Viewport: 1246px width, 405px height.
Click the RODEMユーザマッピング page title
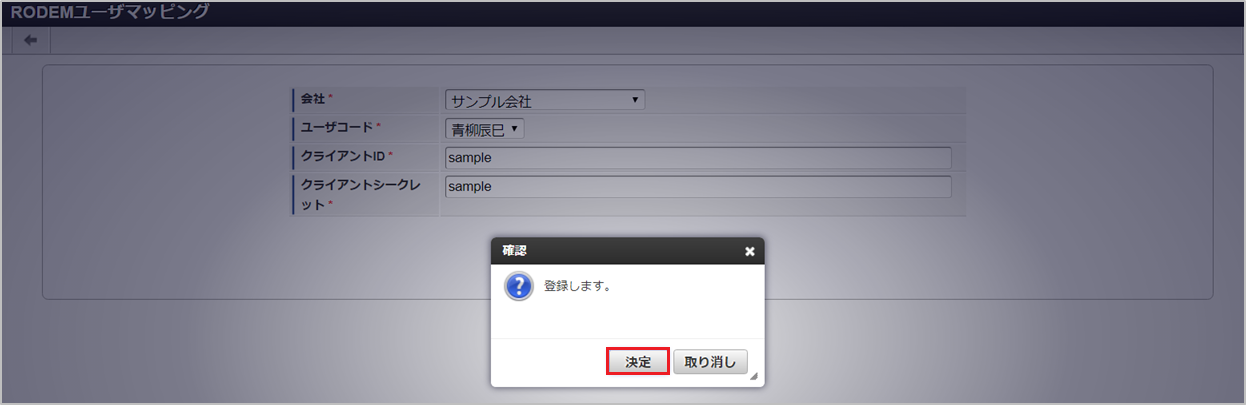tap(110, 12)
